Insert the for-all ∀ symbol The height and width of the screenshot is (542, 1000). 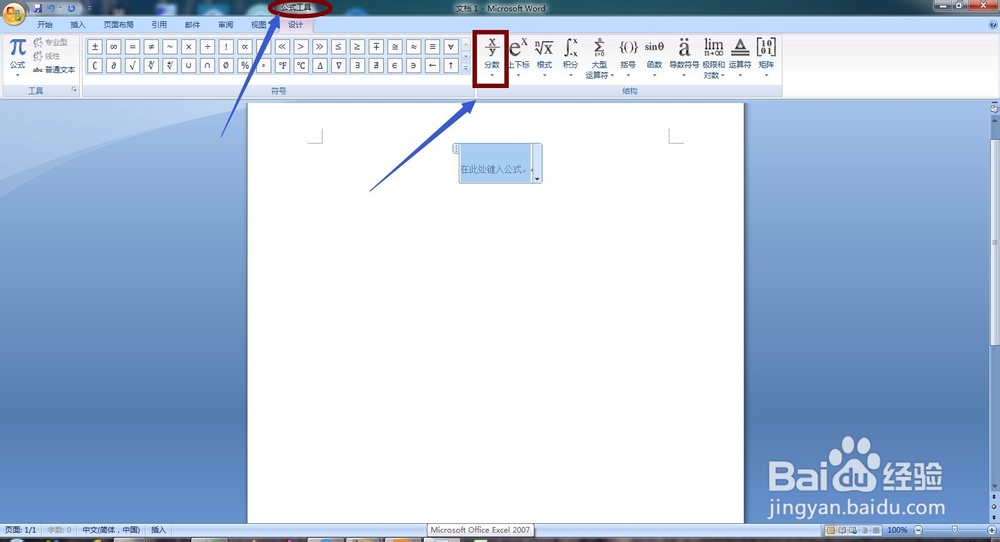click(451, 47)
